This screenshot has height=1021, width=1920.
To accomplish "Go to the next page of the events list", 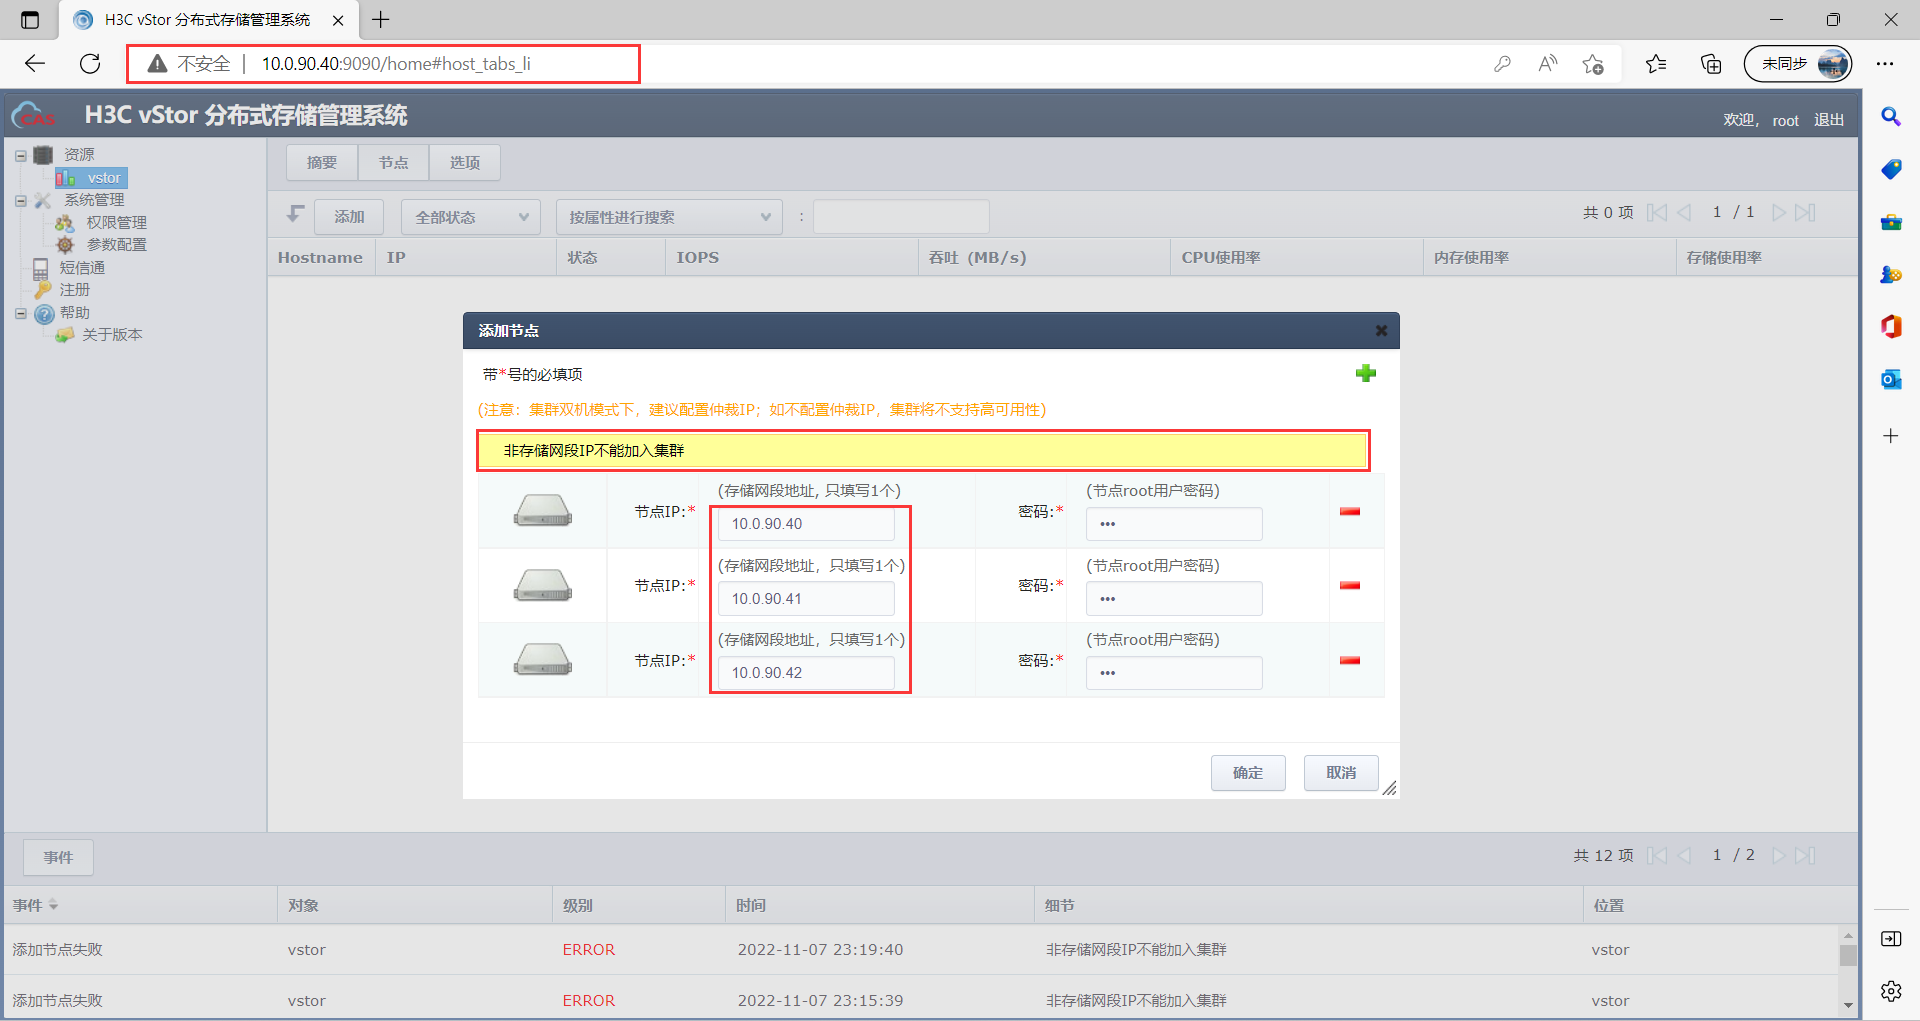I will click(x=1778, y=855).
